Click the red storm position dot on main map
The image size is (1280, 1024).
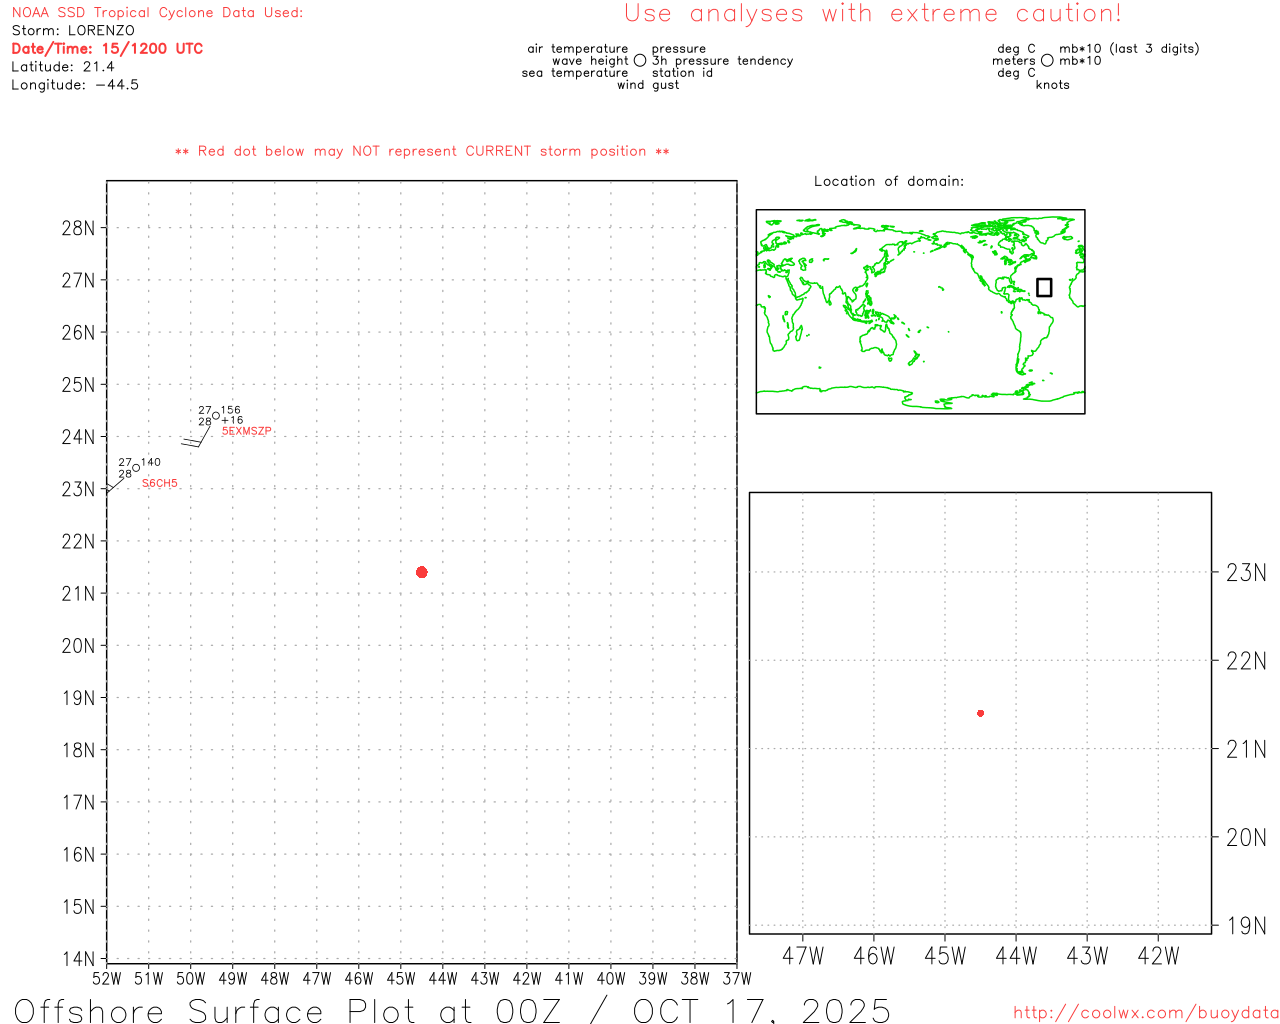pos(421,572)
